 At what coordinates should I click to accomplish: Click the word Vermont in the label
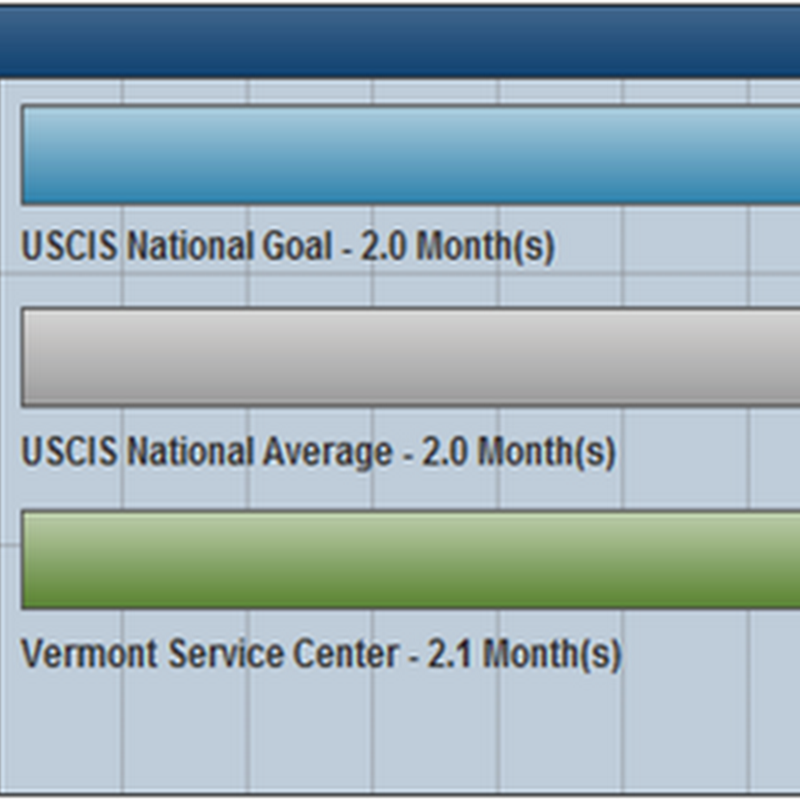[x=89, y=655]
